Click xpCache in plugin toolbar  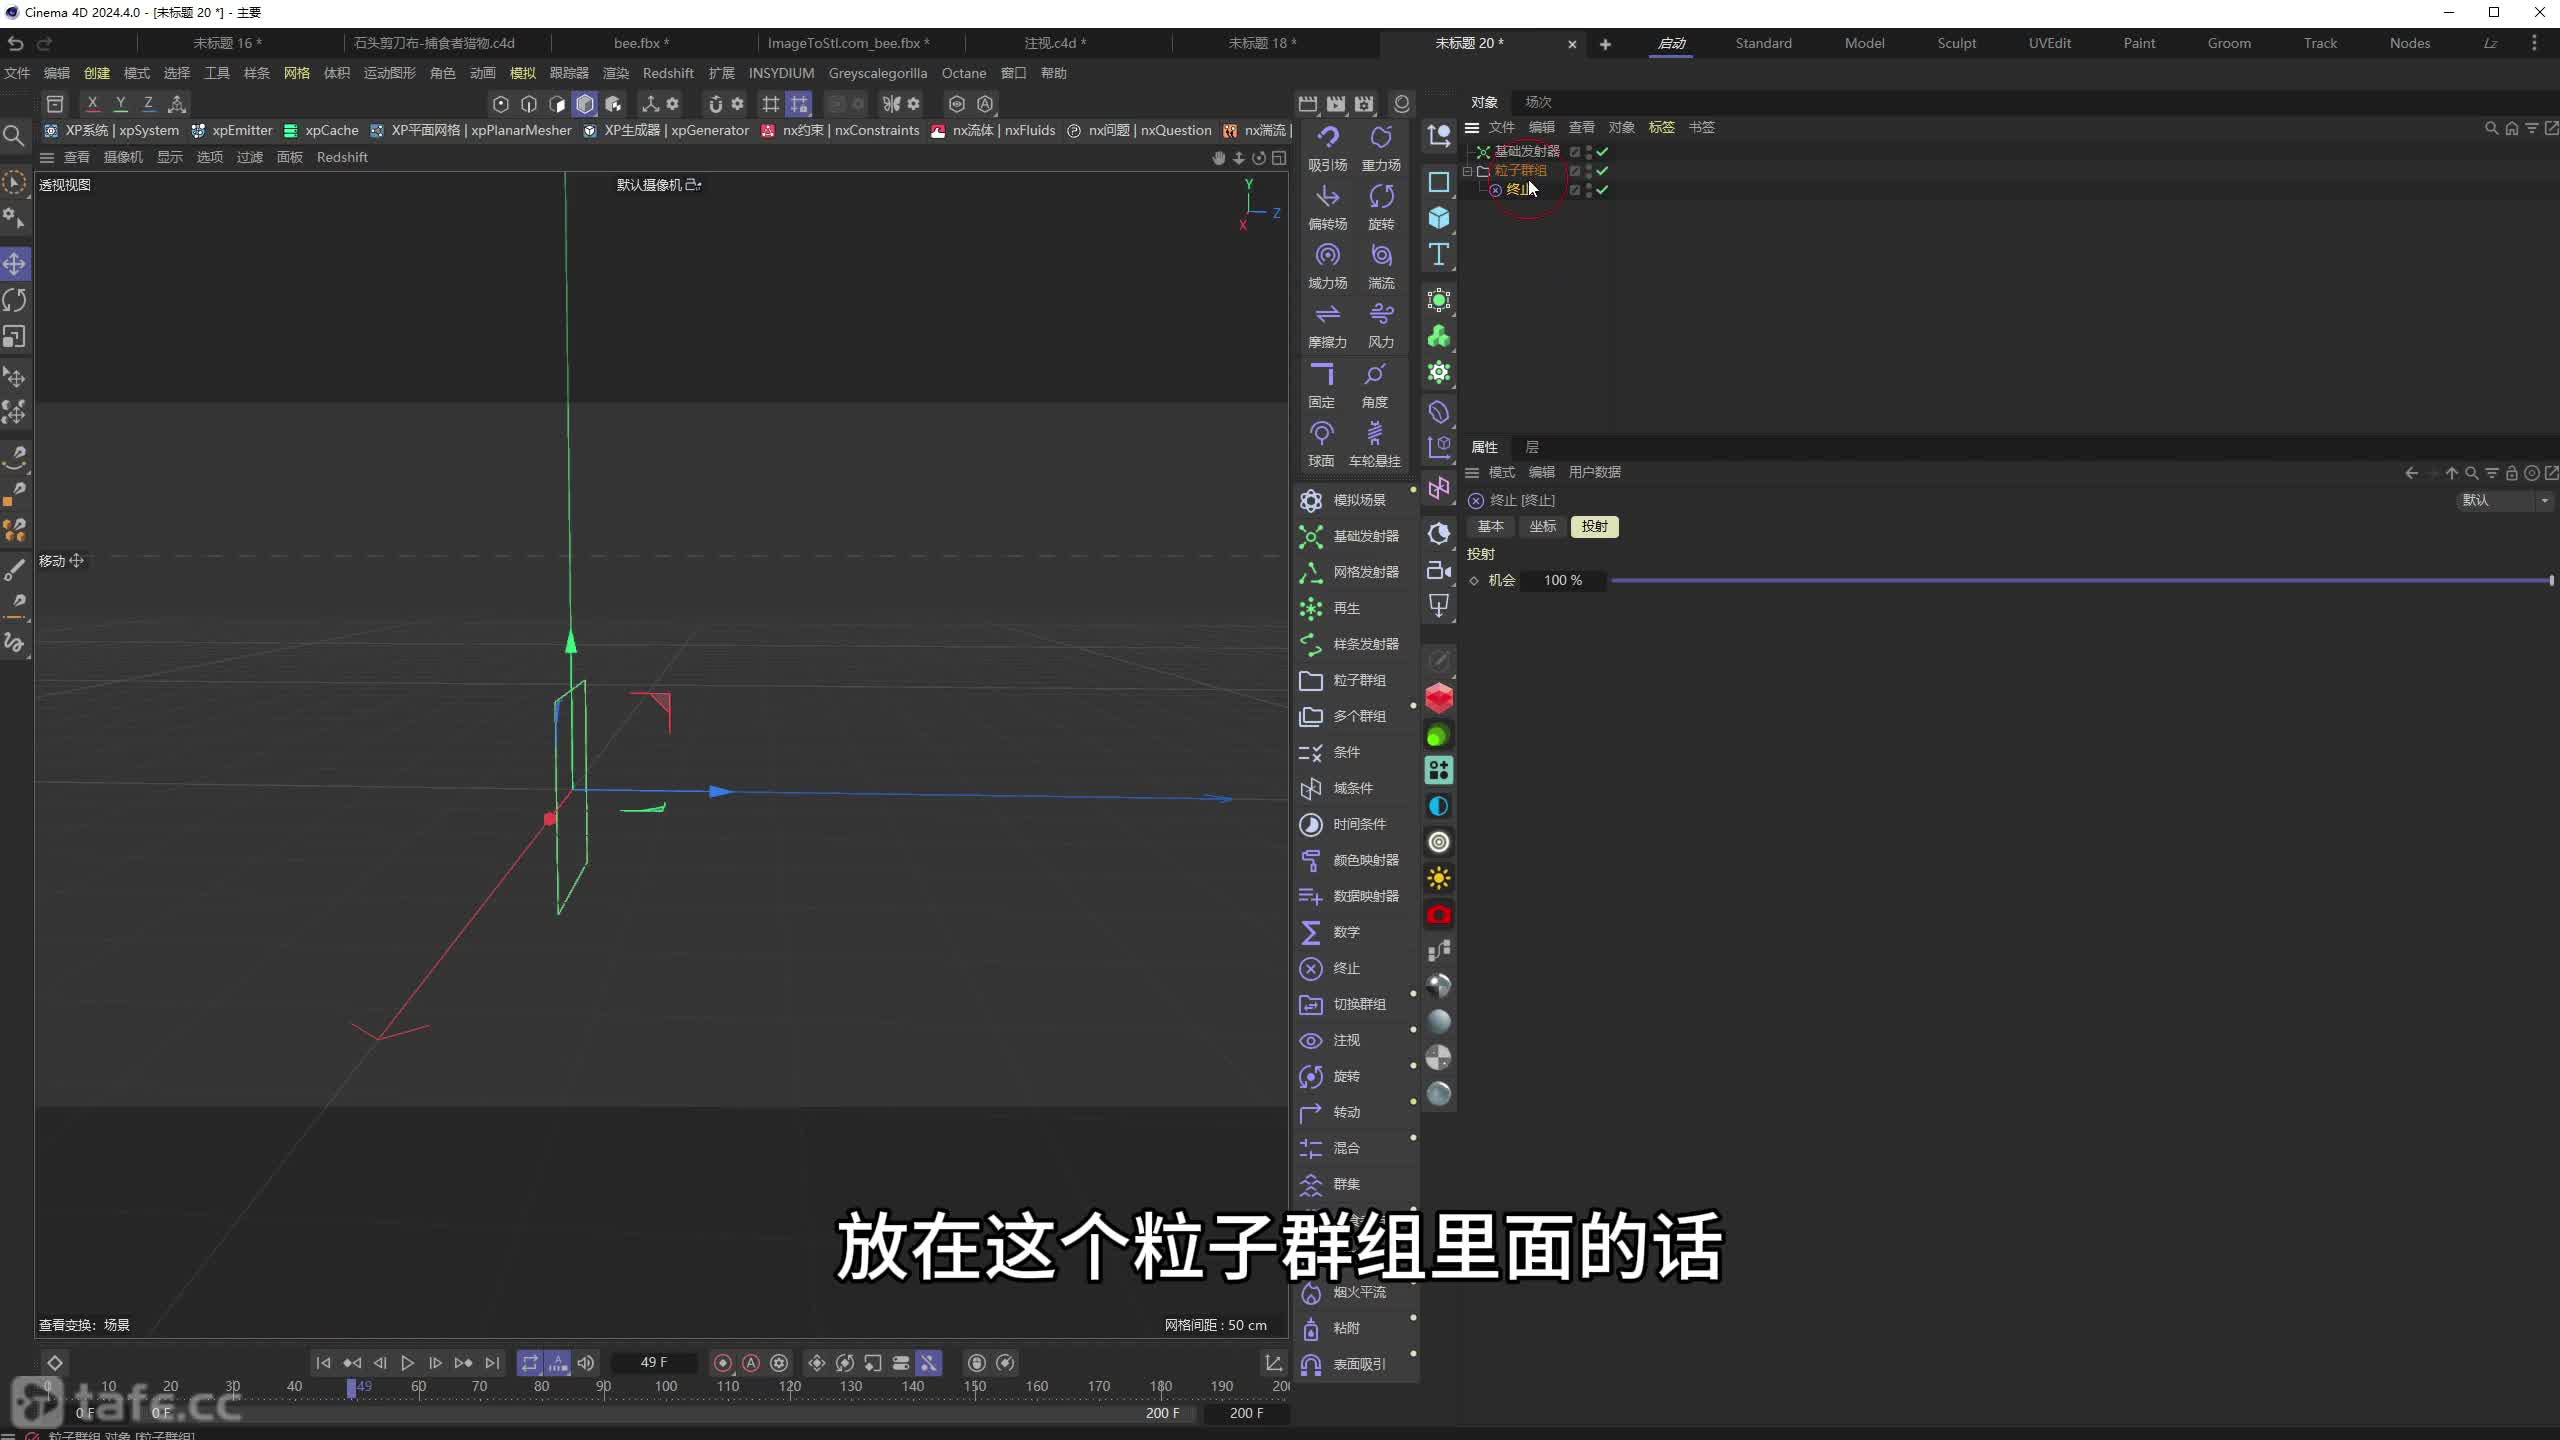(x=321, y=130)
